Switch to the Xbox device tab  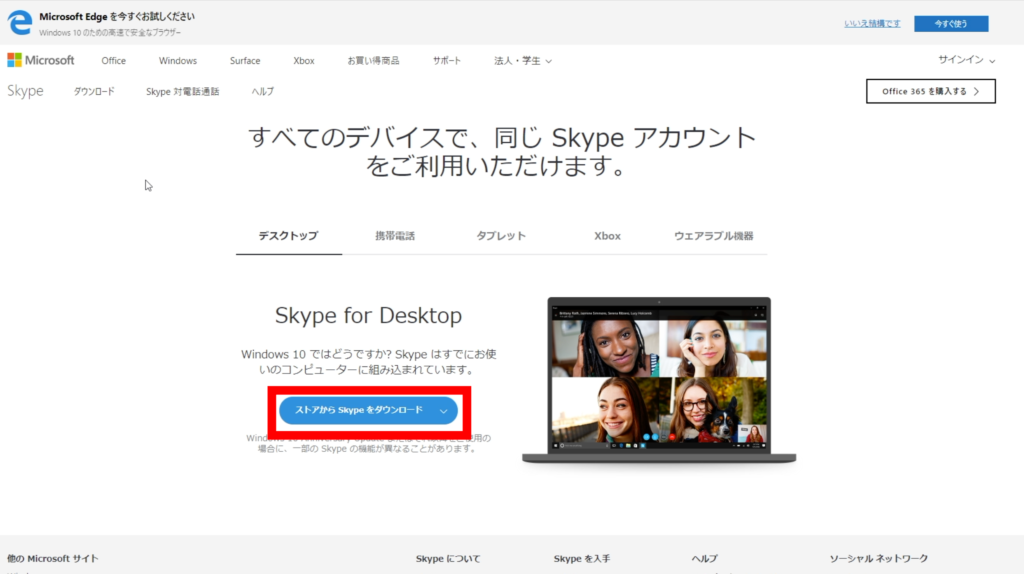607,236
